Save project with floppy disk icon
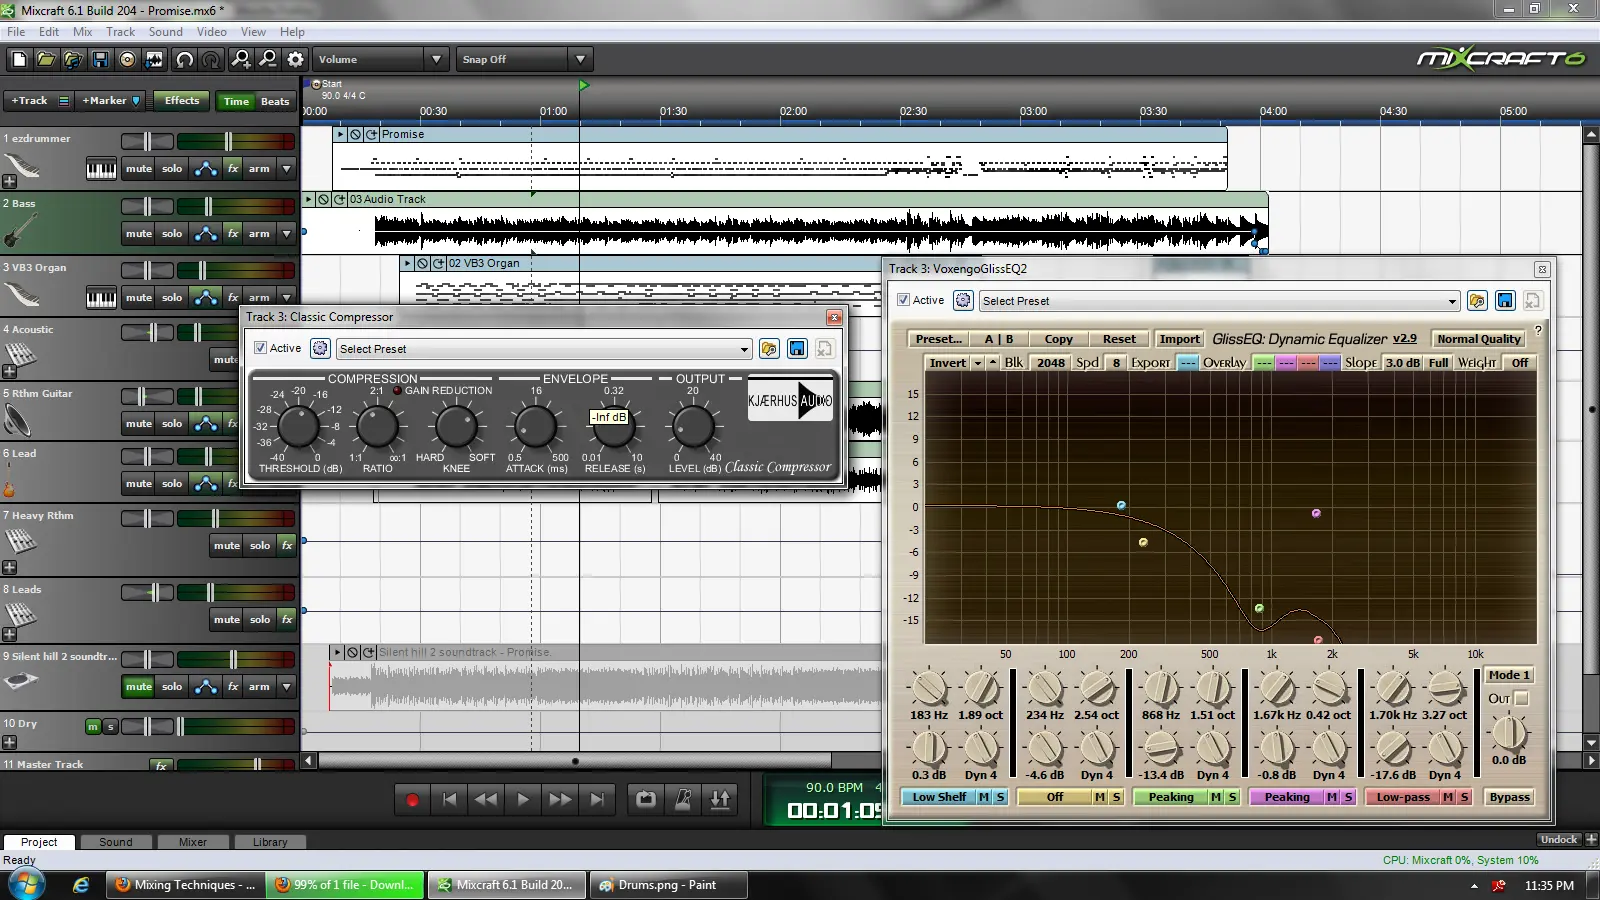The width and height of the screenshot is (1600, 900). pyautogui.click(x=100, y=59)
